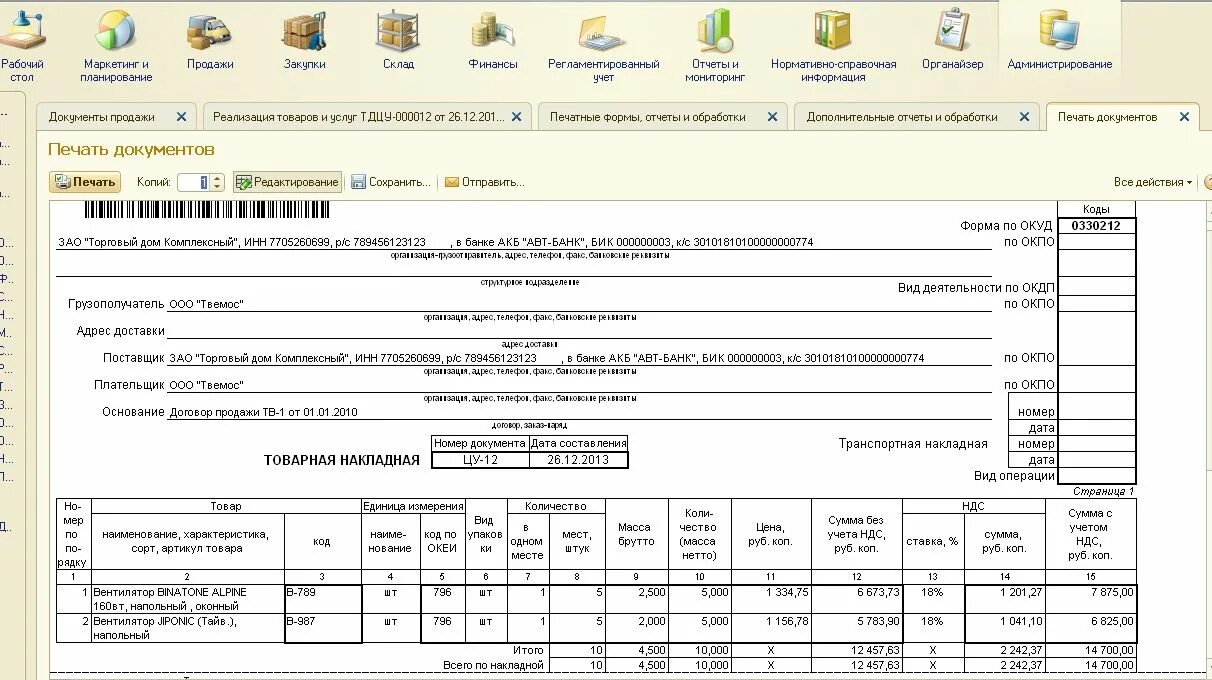Click Отправить... button
Image resolution: width=1212 pixels, height=680 pixels.
coord(484,182)
